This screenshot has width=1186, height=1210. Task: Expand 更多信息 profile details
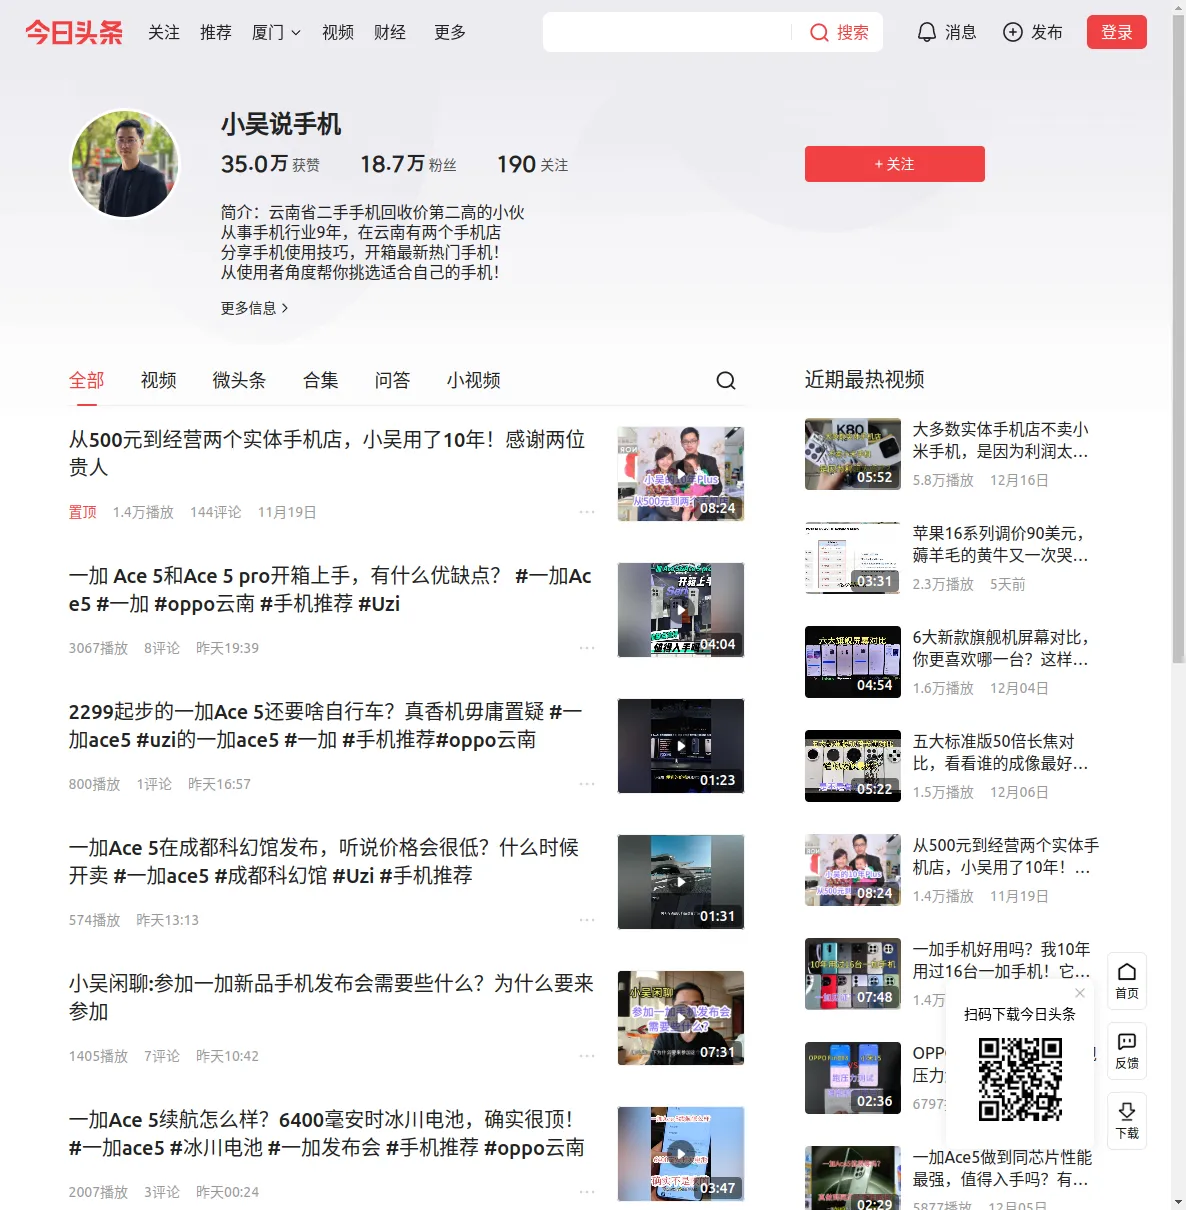(x=254, y=308)
